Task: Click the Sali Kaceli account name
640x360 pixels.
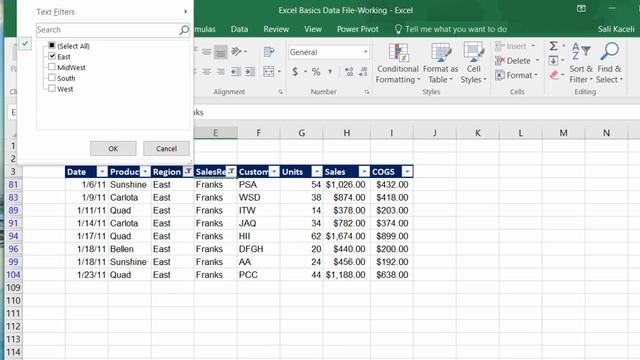Action: pos(616,29)
